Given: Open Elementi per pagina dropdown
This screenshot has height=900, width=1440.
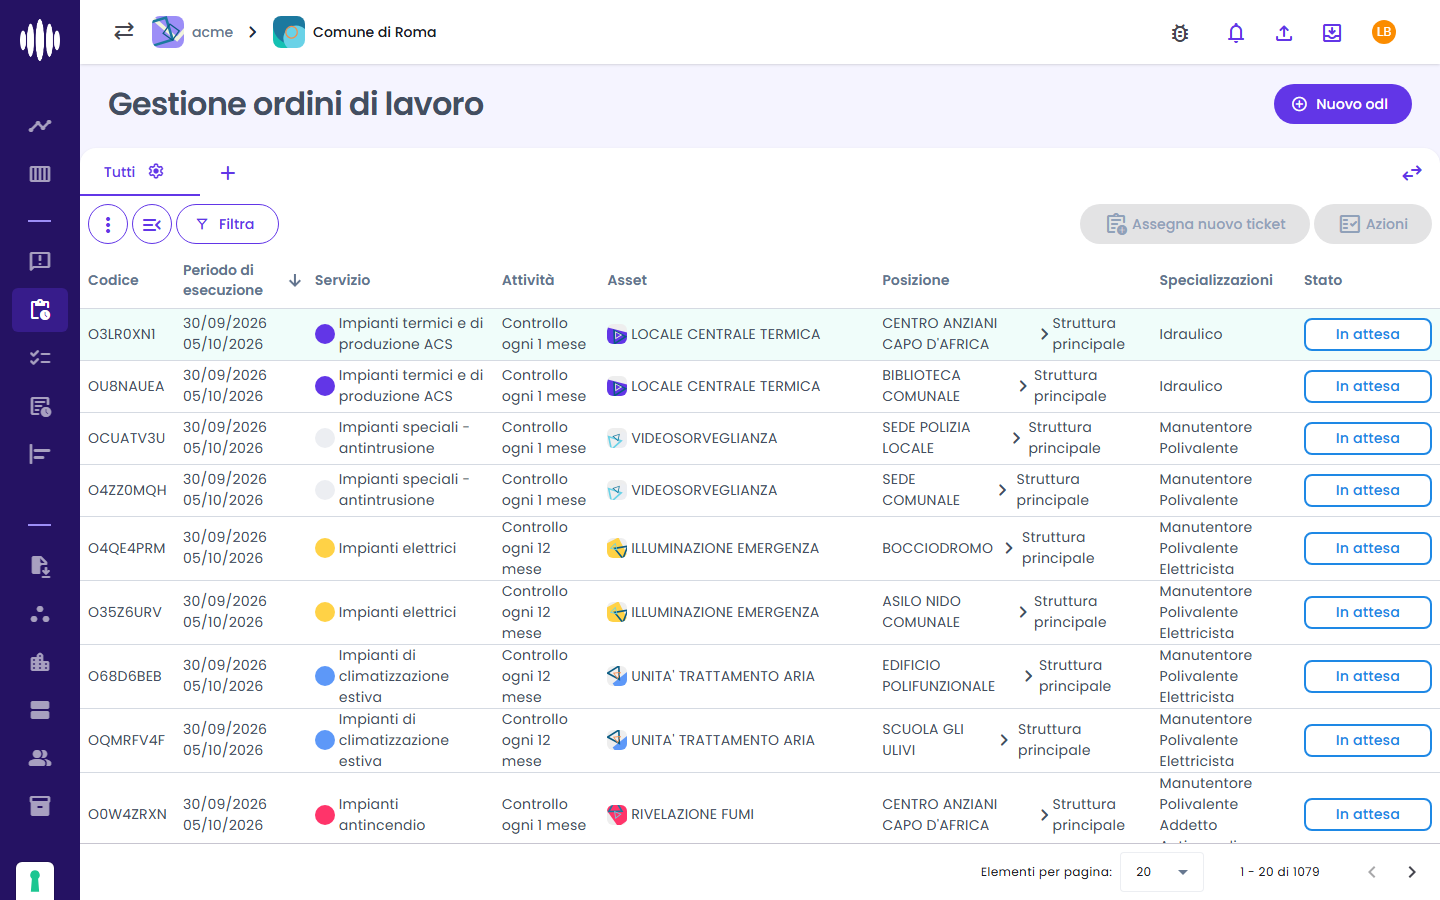Looking at the screenshot, I should point(1162,872).
